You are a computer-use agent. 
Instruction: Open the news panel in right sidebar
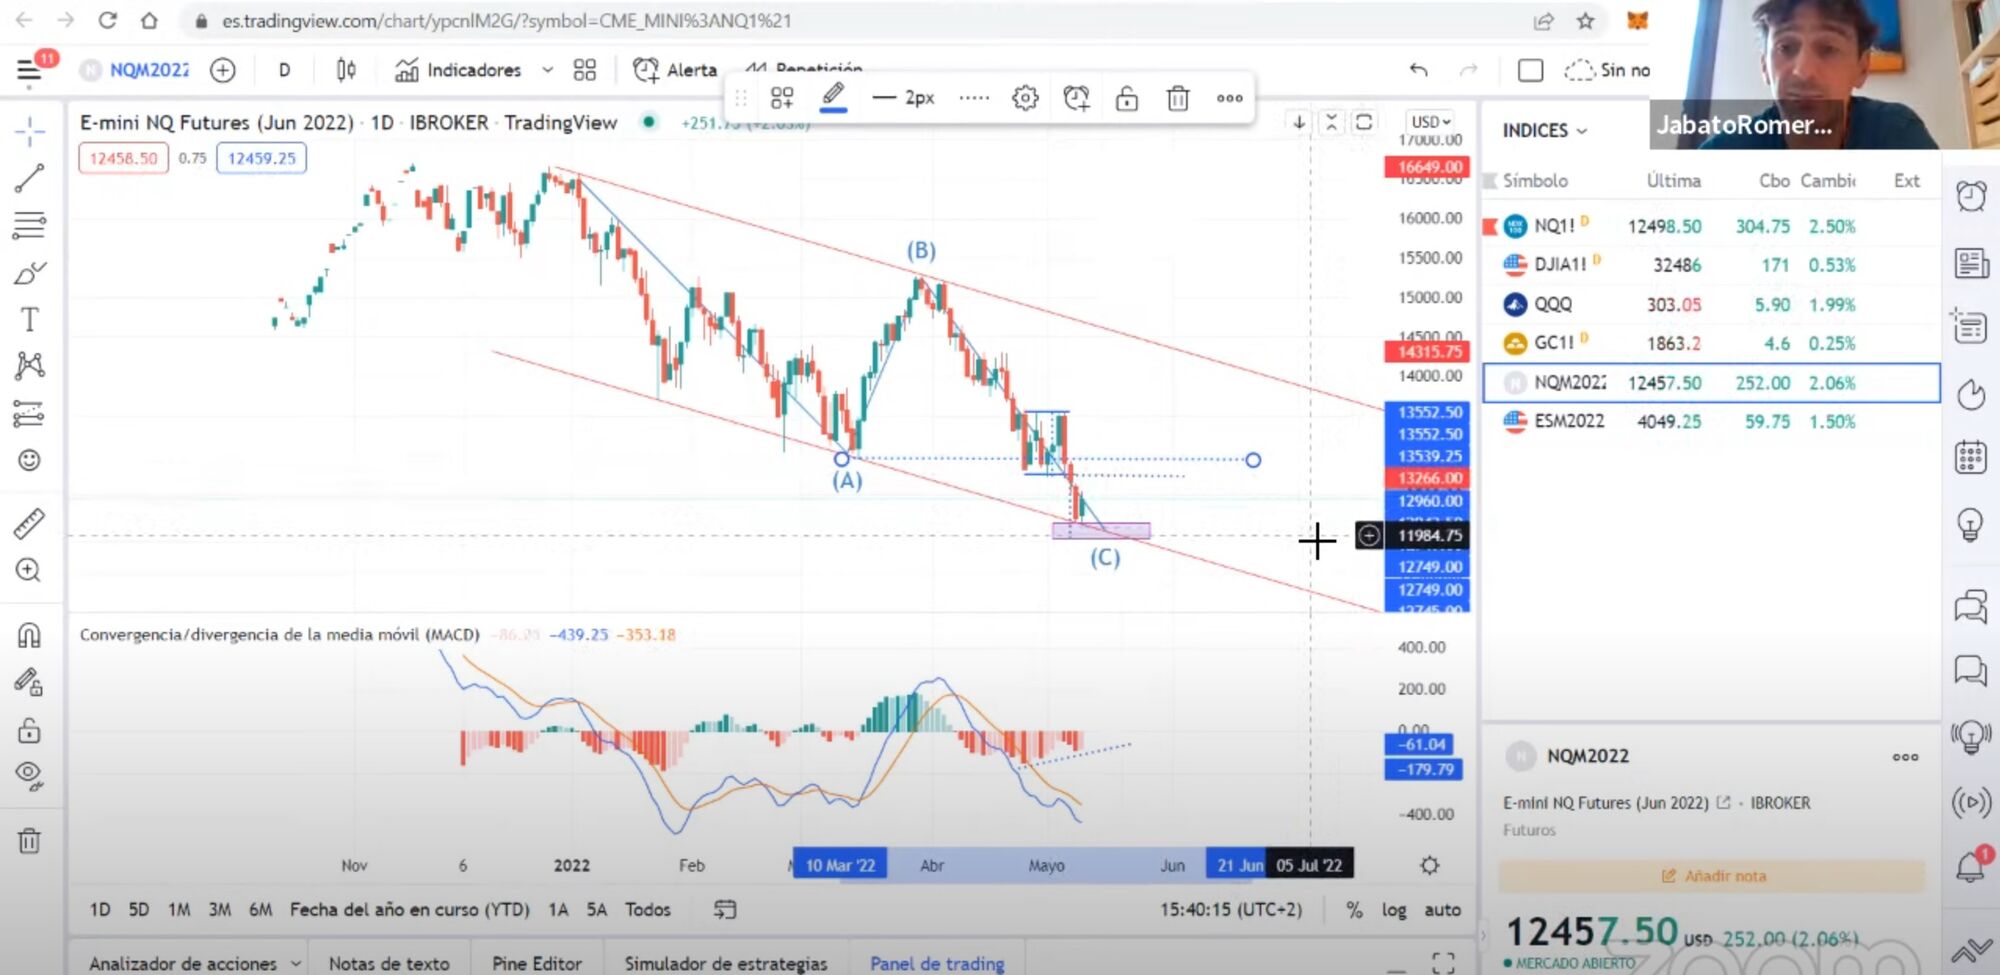[1971, 263]
